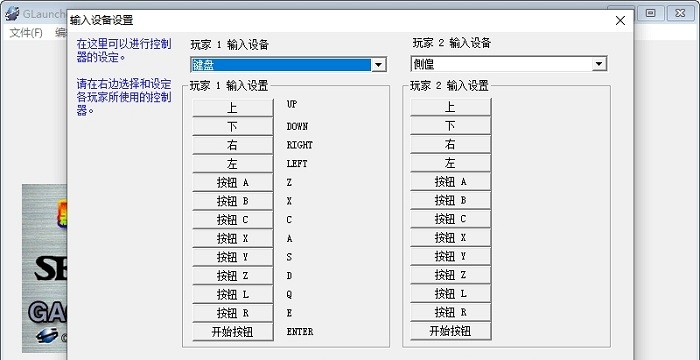Screen dimensions: 700x360
Task: Expand the 玩家 2 输入设备 dropdown arrow
Action: (599, 65)
